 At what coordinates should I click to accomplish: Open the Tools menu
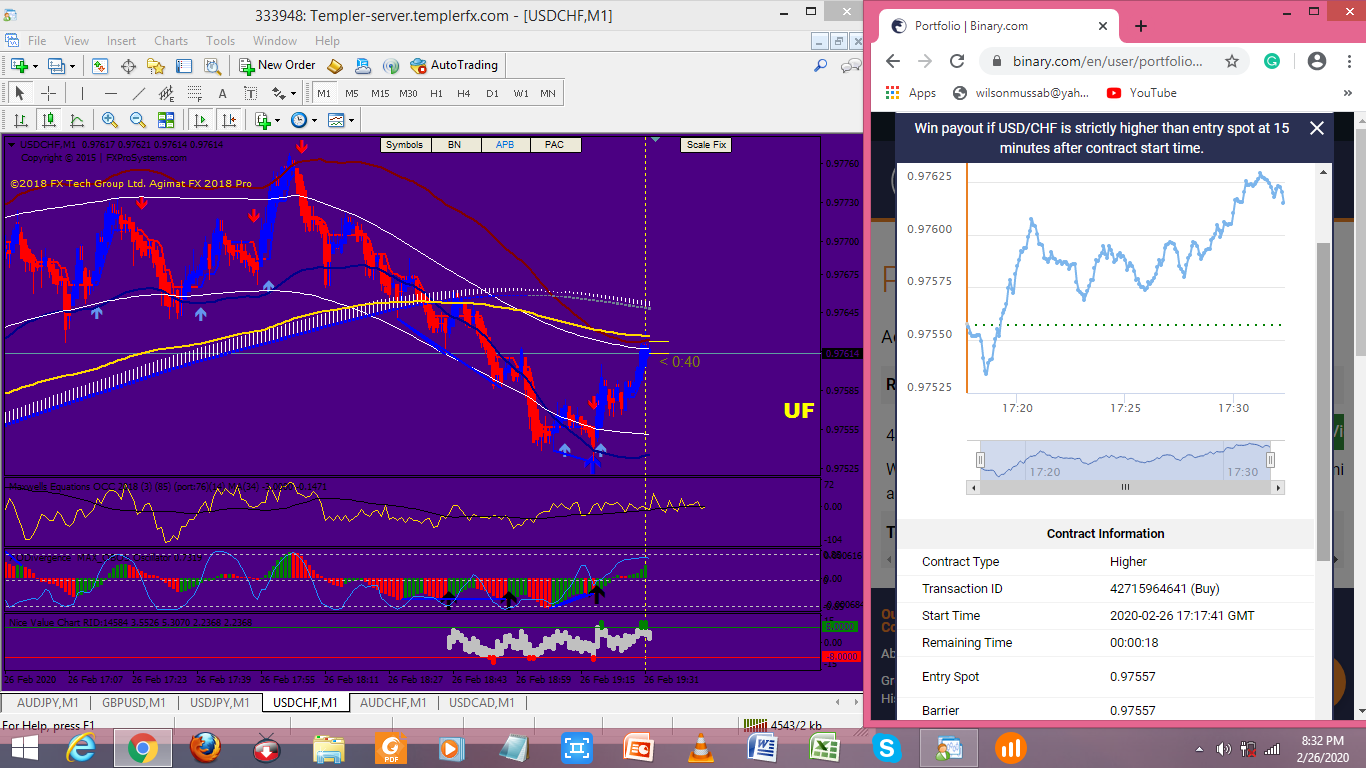[x=220, y=41]
